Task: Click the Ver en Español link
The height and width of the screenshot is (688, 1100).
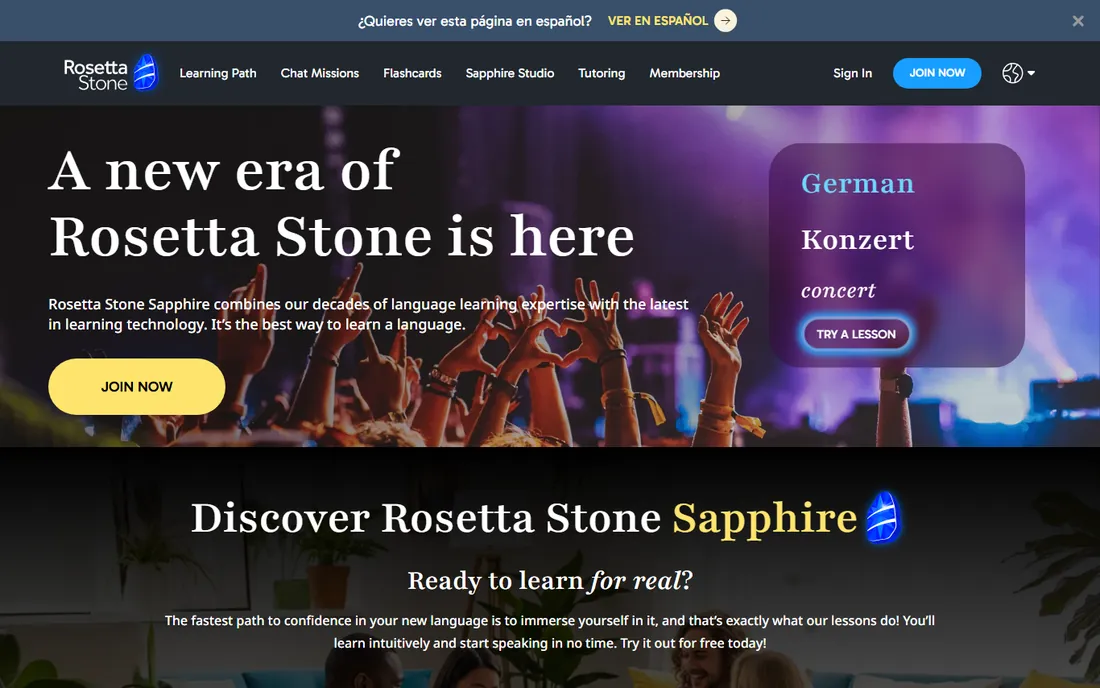Action: (x=657, y=21)
